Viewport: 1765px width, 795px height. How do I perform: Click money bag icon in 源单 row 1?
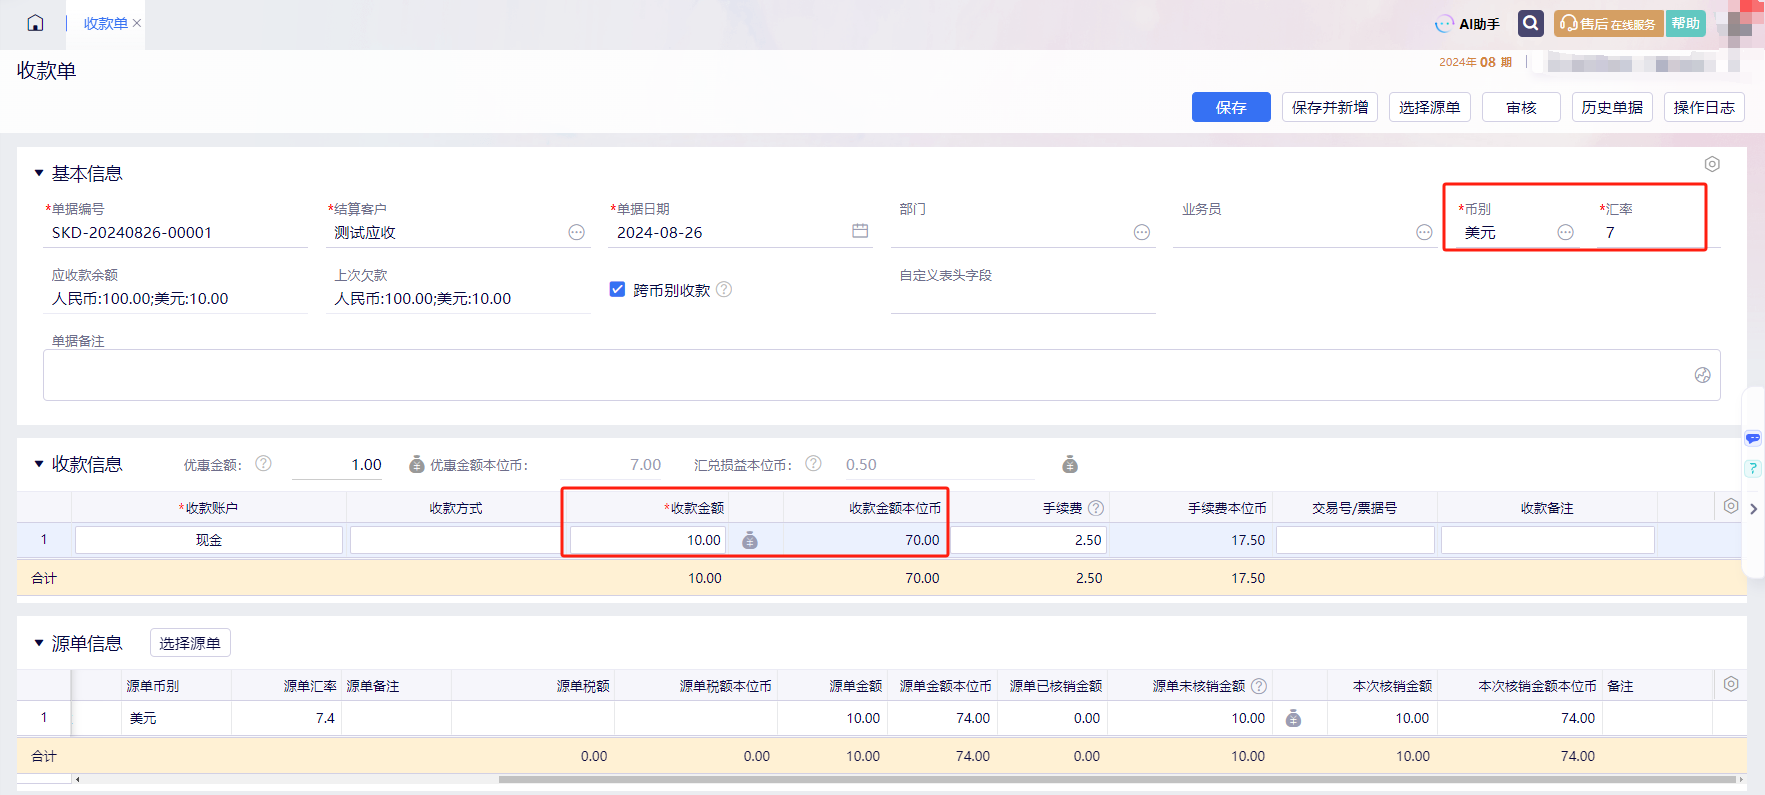(x=1293, y=718)
